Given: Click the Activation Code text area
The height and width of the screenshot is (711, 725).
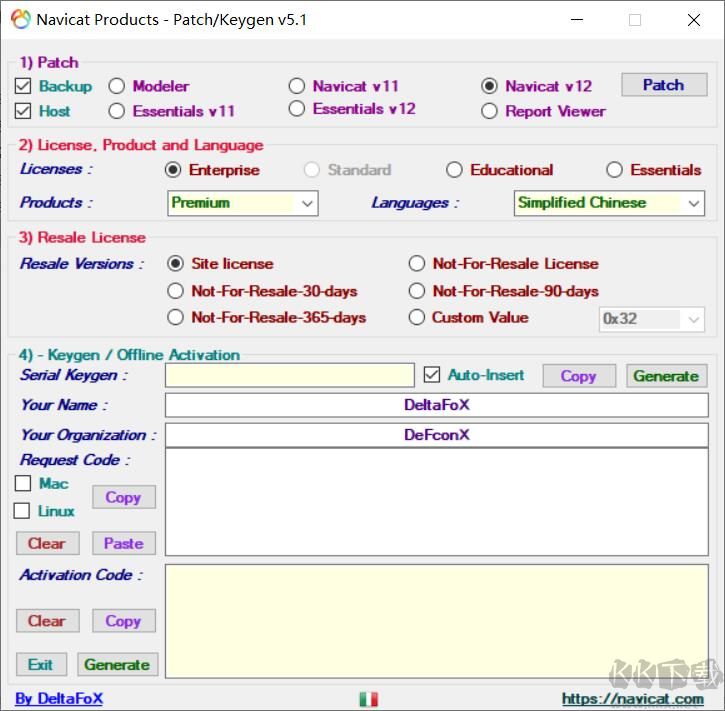Looking at the screenshot, I should (x=436, y=621).
